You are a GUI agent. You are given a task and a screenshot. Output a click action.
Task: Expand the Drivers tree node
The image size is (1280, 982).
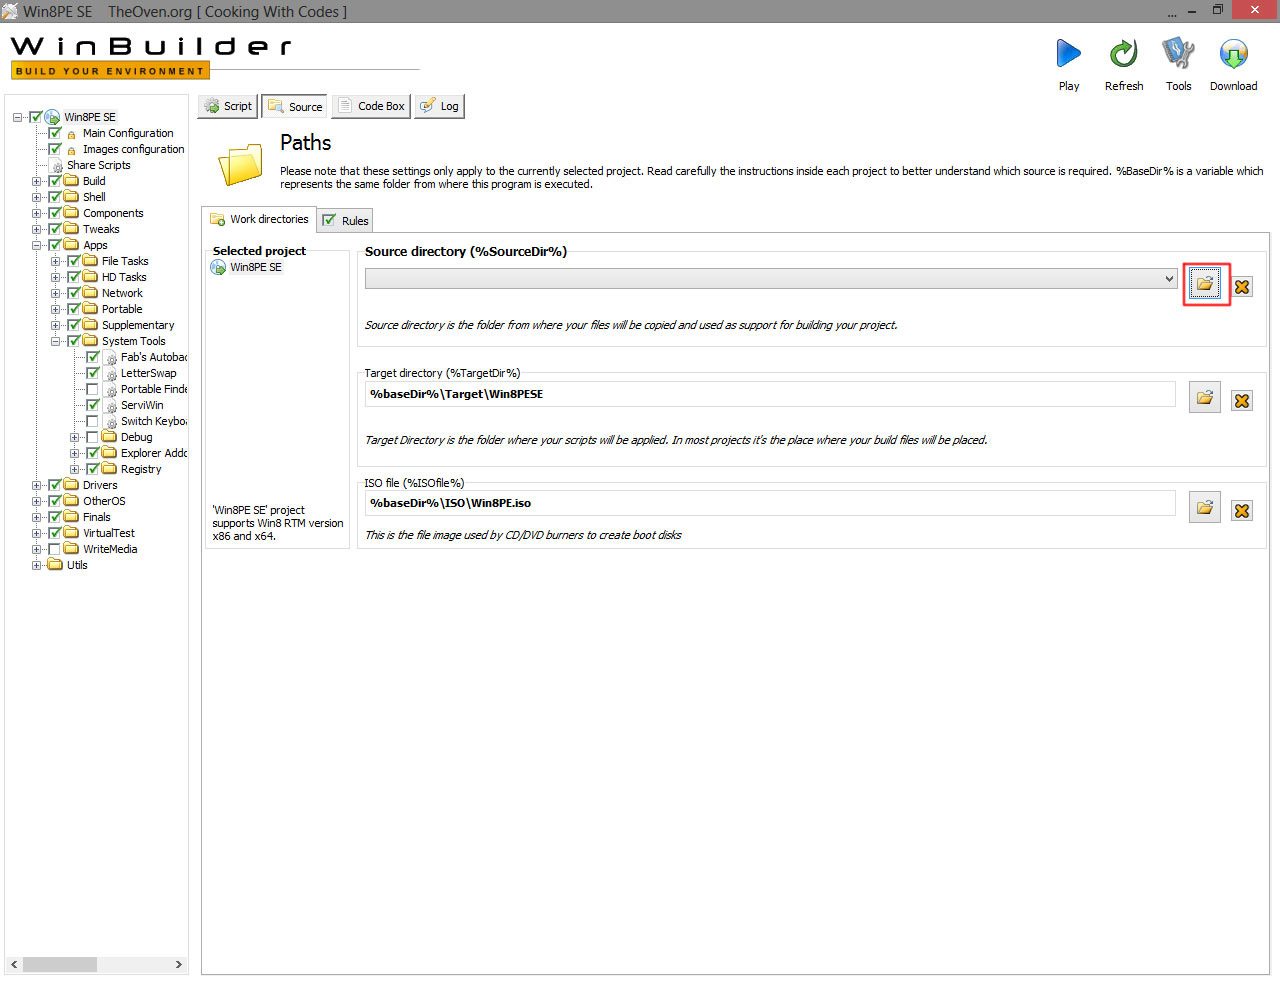point(37,485)
